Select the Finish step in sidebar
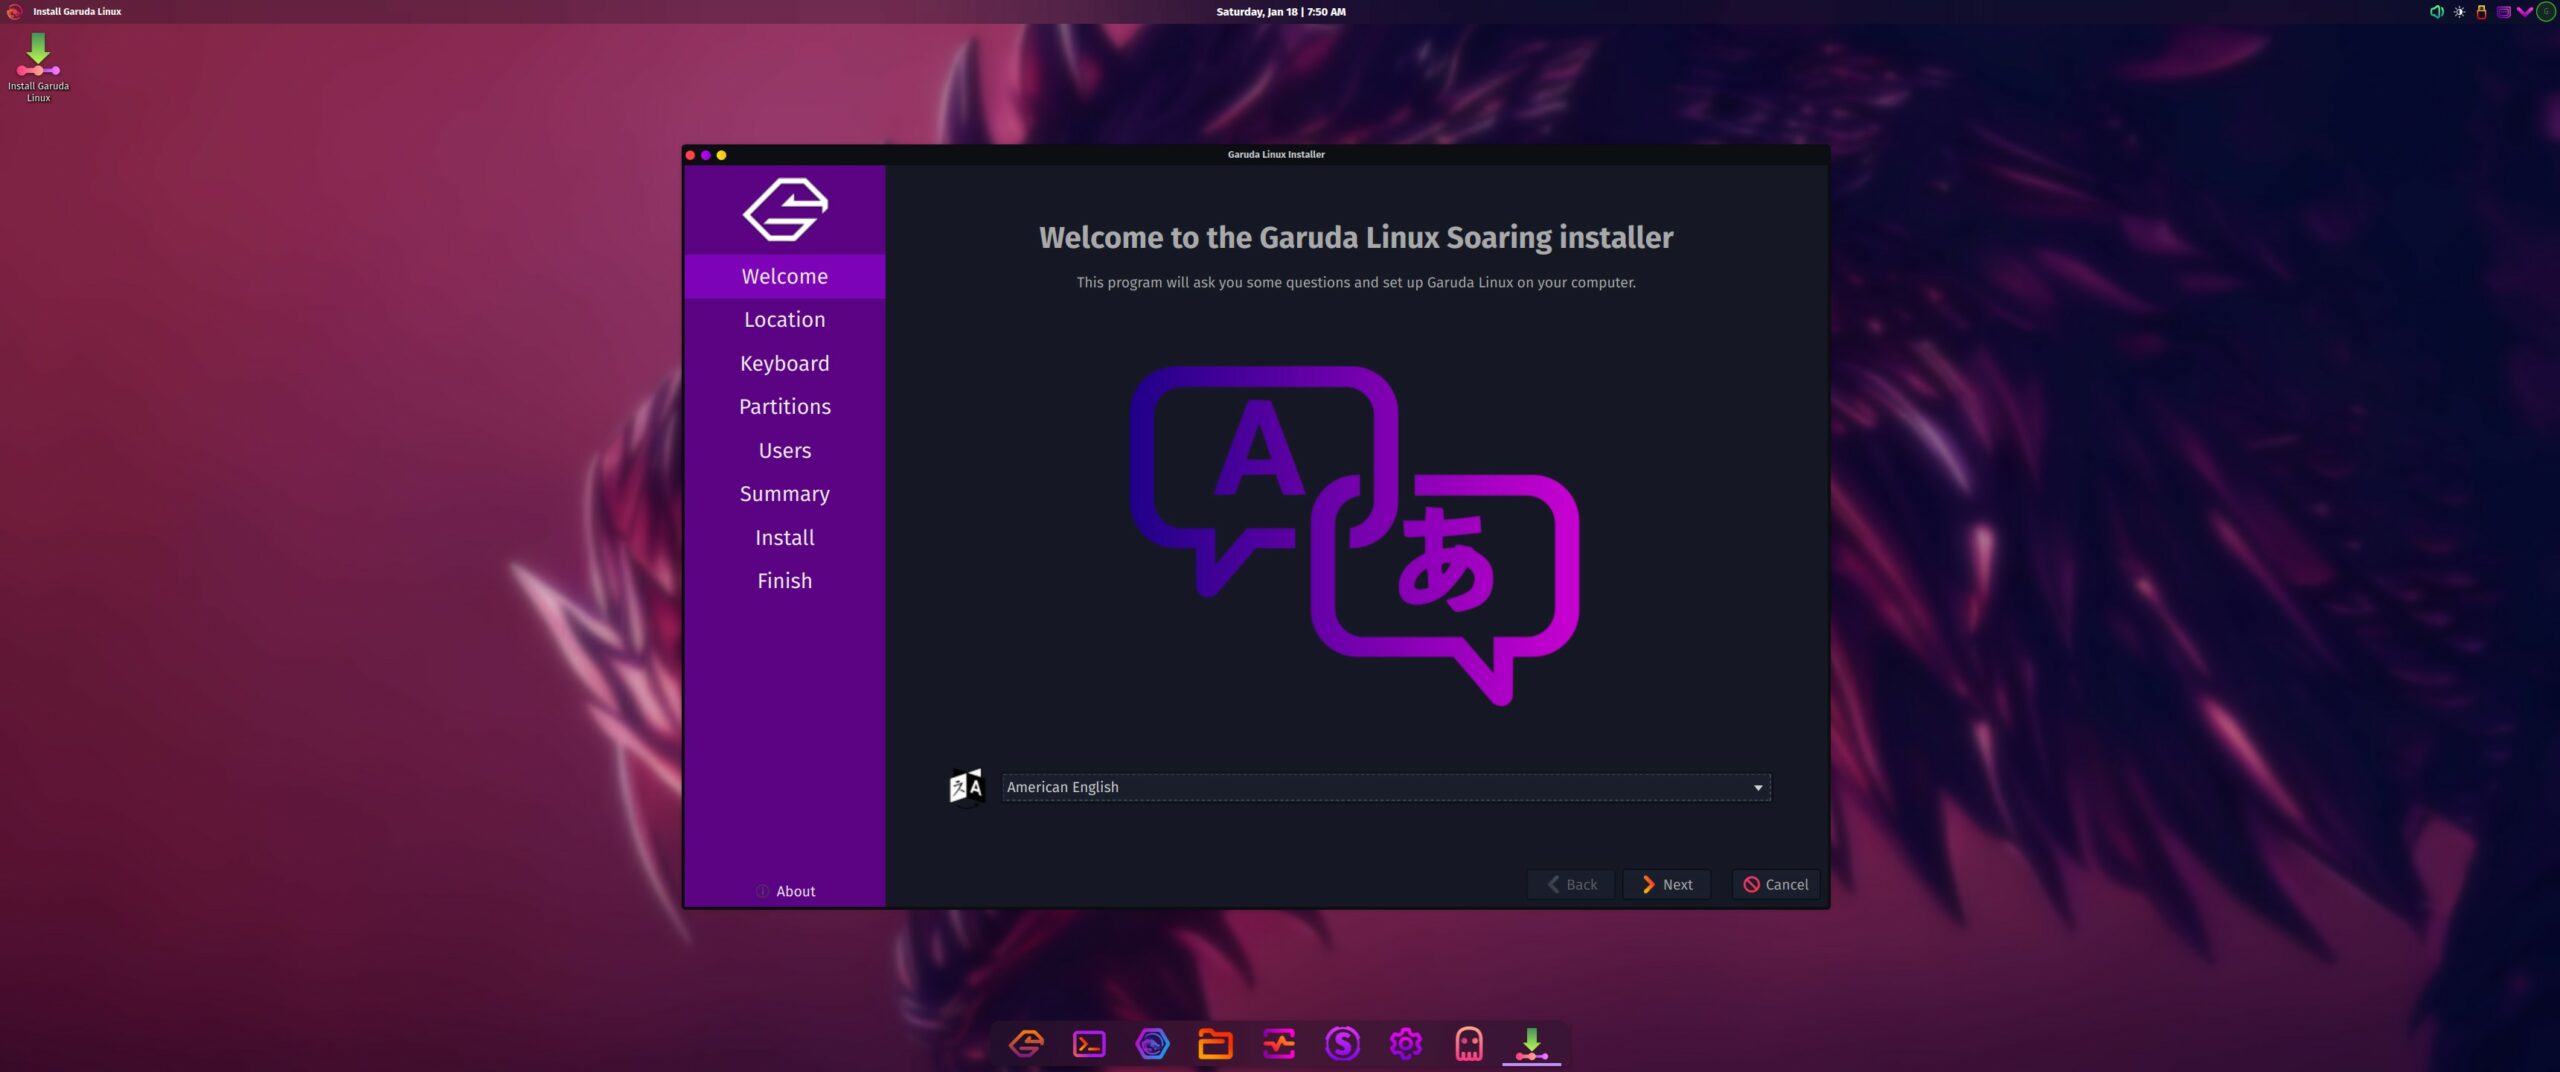Viewport: 2560px width, 1072px height. tap(785, 580)
